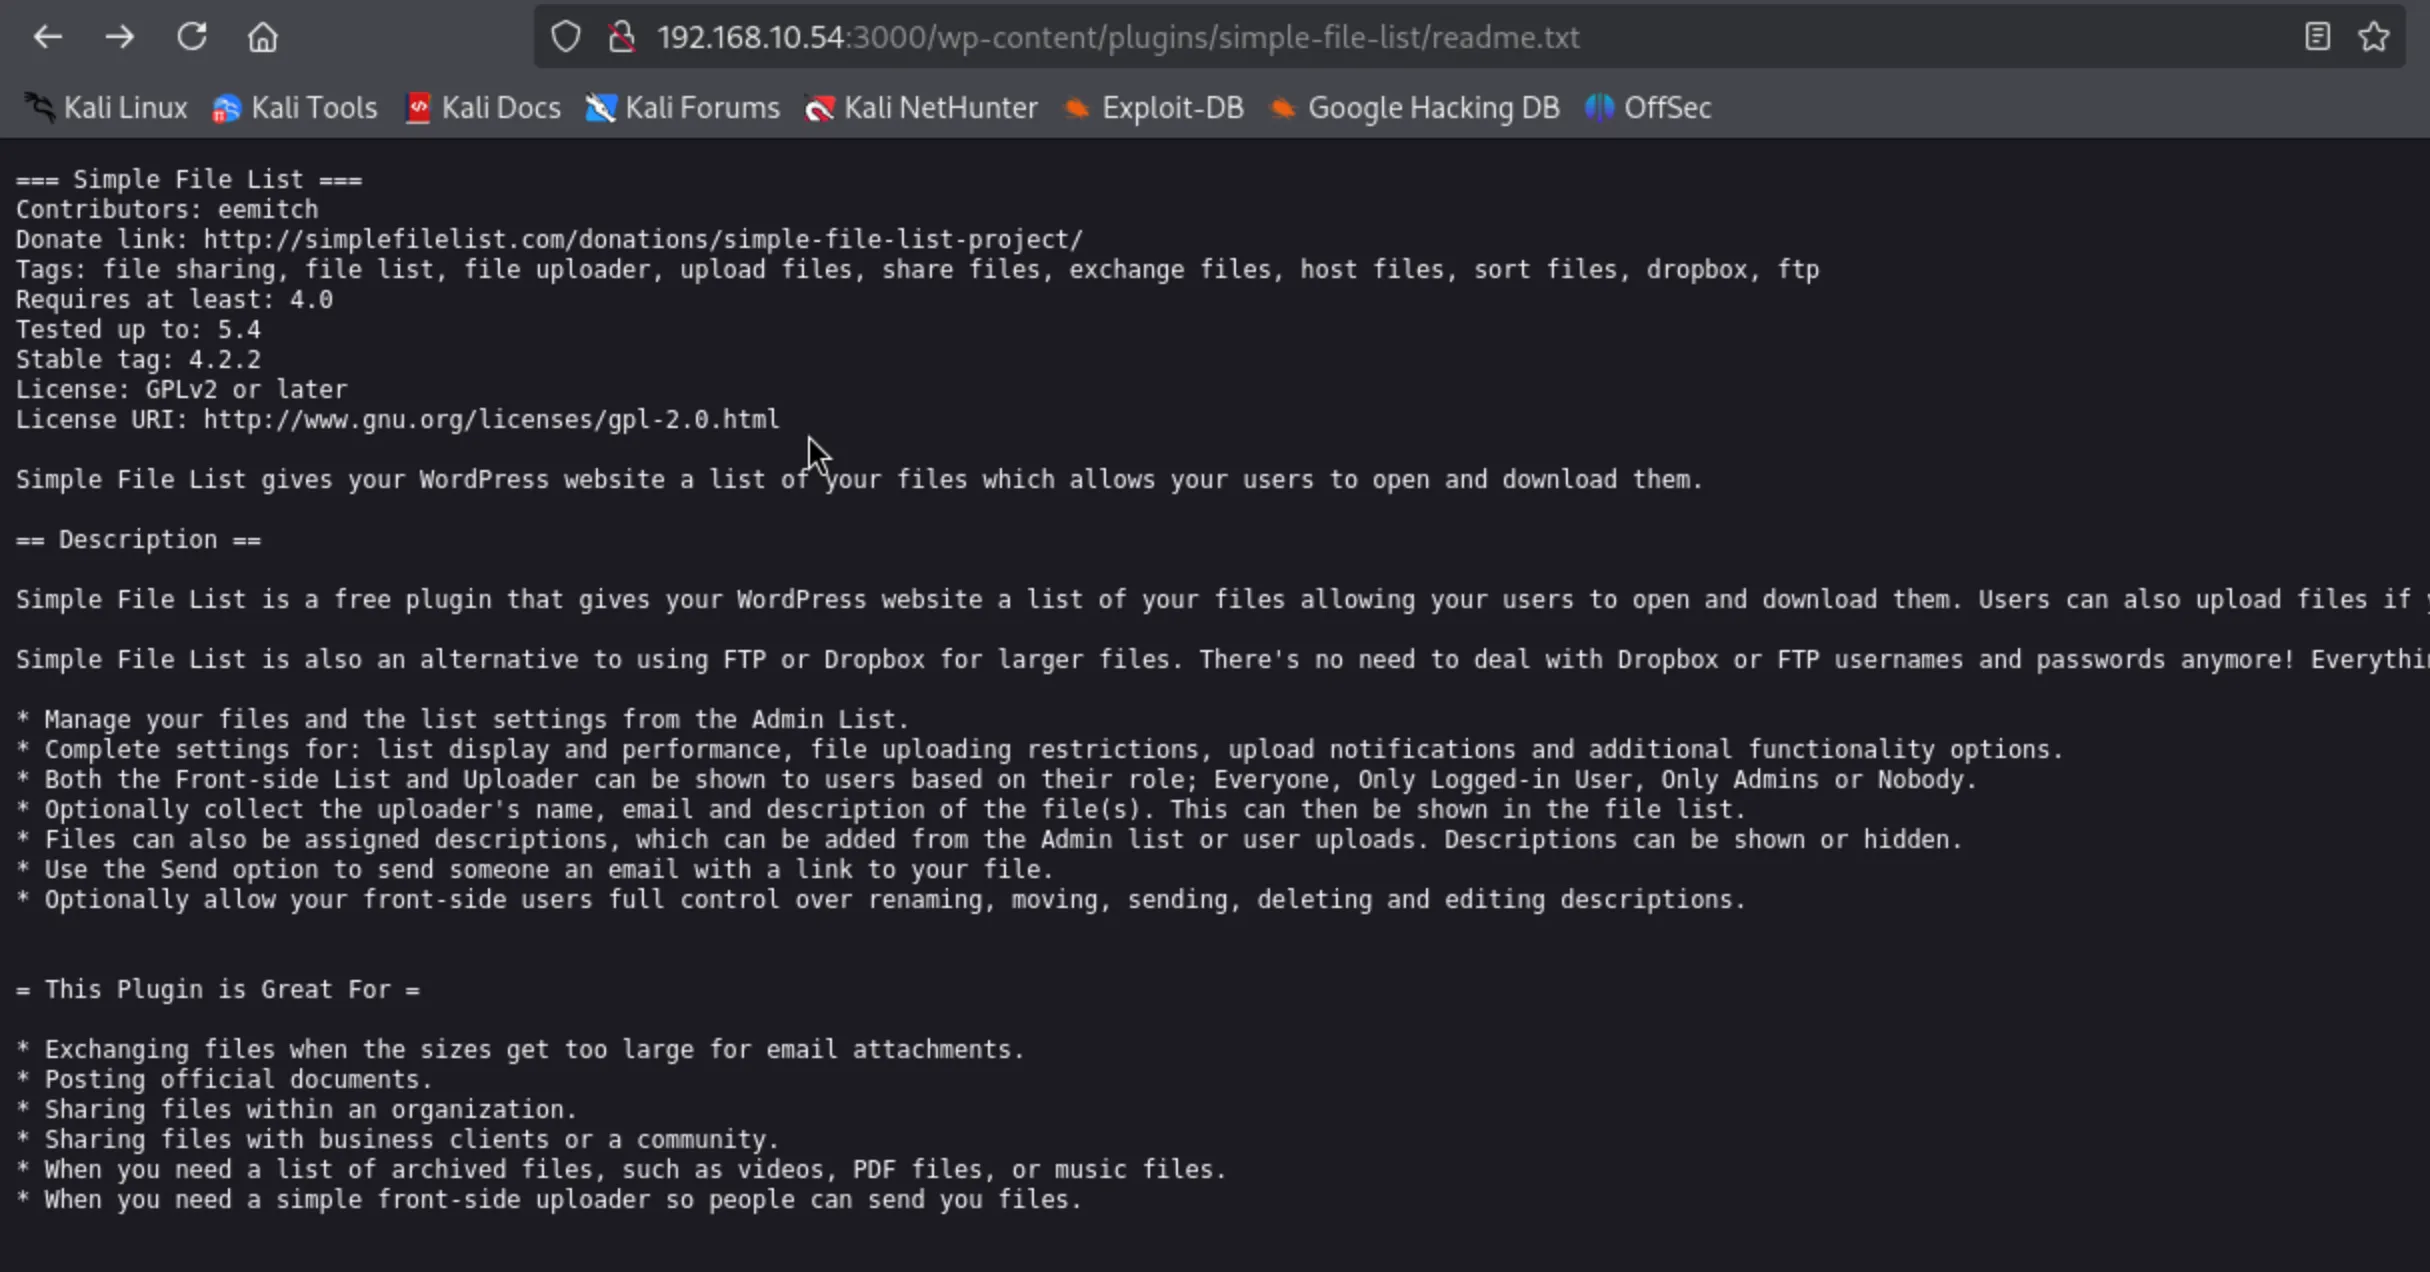
Task: Open the Exploit-DB bookmark
Action: pyautogui.click(x=1154, y=108)
